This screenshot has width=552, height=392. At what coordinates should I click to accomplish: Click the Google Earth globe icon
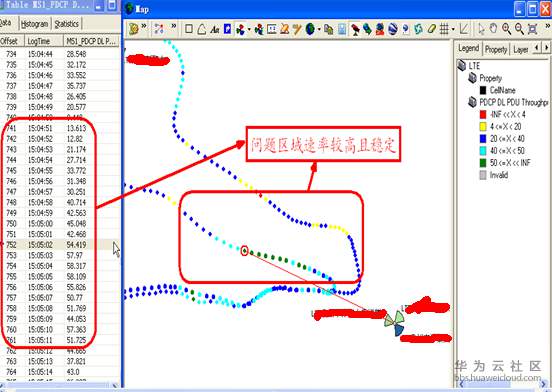pos(393,29)
